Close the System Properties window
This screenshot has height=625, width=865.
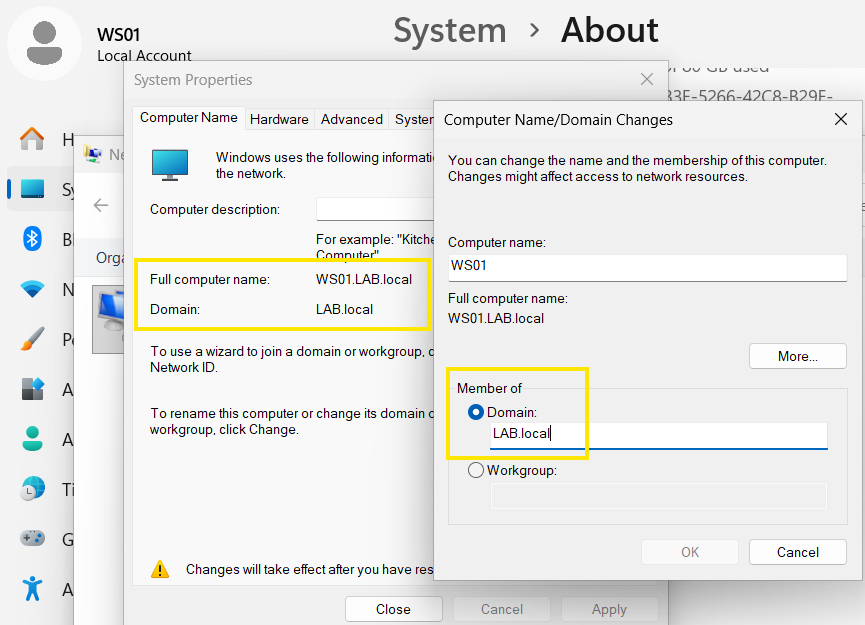[x=647, y=79]
